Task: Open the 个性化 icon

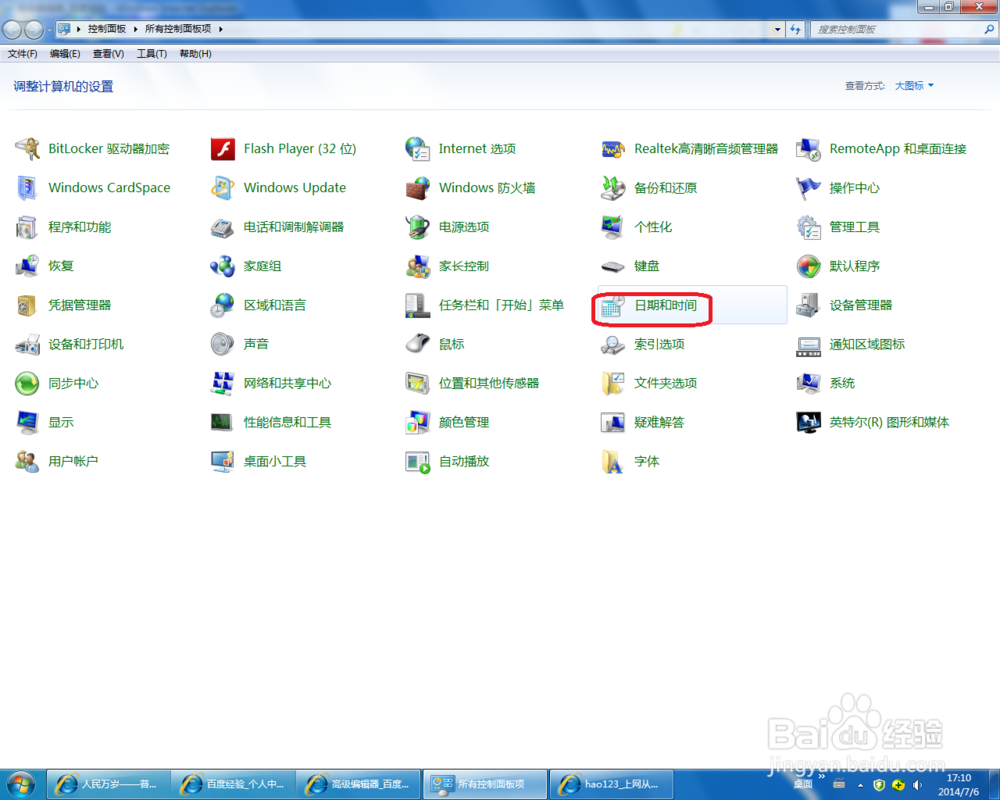Action: [613, 227]
